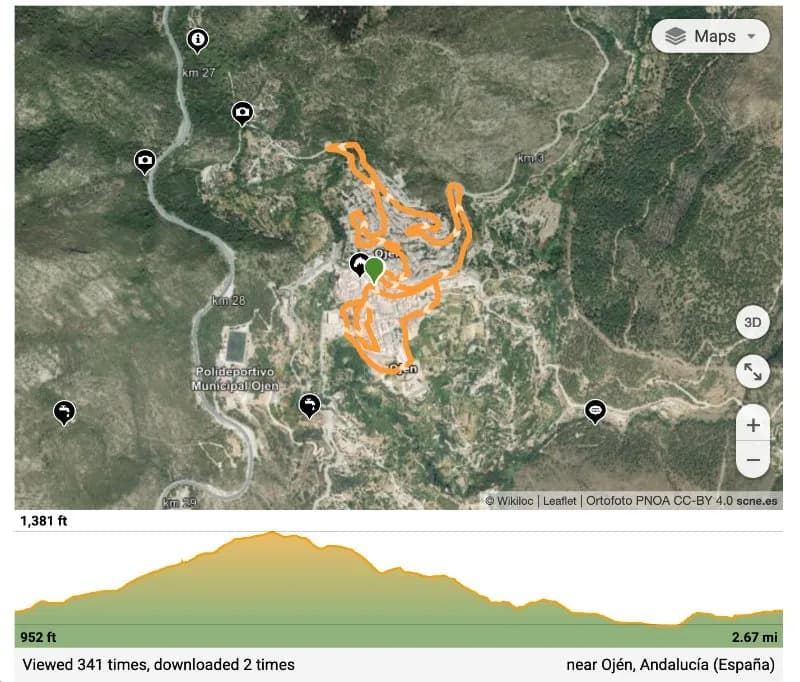800x682 pixels.
Task: Click the peak of the elevation profile
Action: pyautogui.click(x=272, y=534)
